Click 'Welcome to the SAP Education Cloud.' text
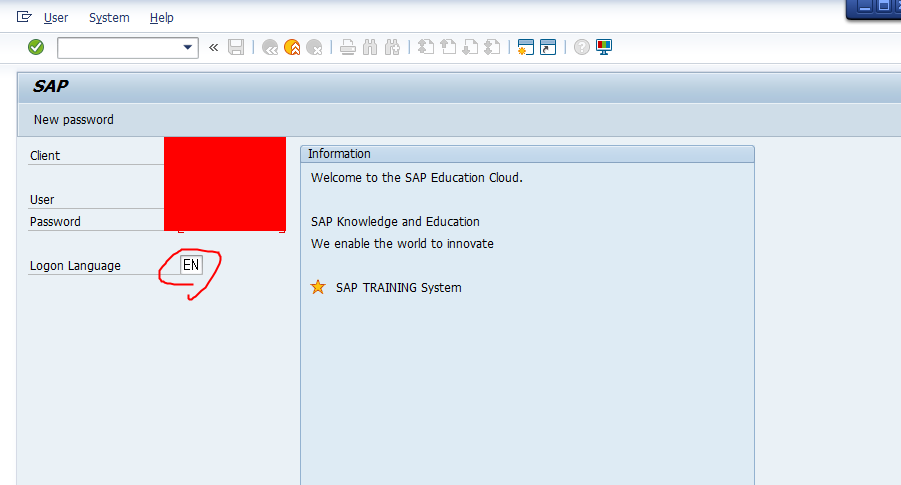Screen dimensions: 901x485 coord(417,178)
